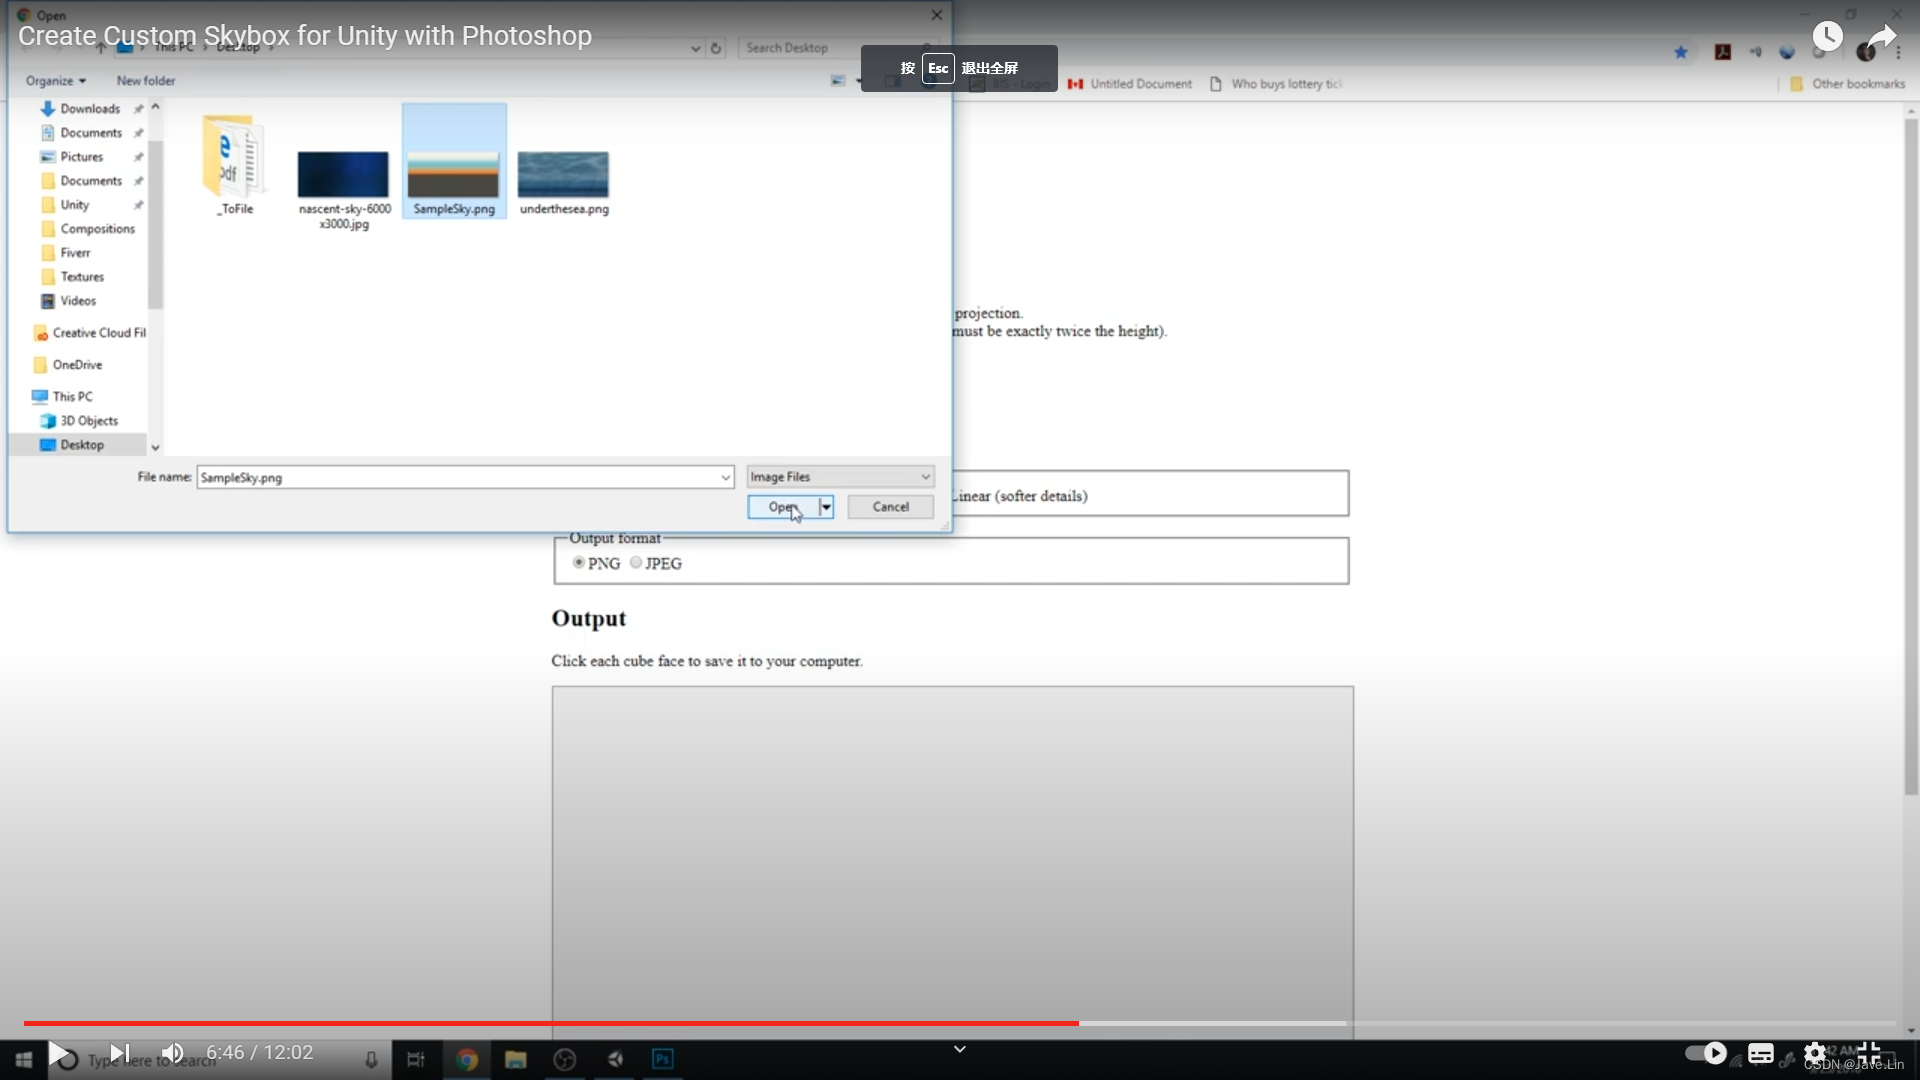Refresh the file dialog location
This screenshot has height=1080, width=1920.
click(x=716, y=48)
